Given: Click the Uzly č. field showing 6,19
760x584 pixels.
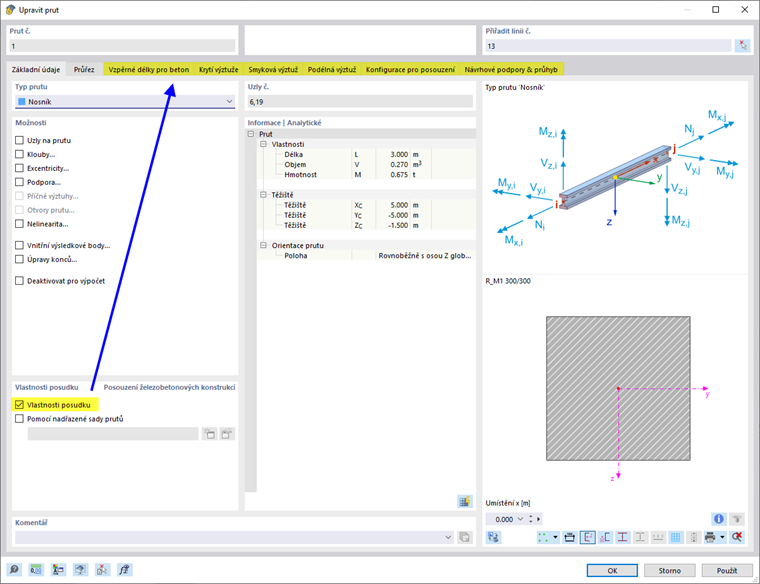Looking at the screenshot, I should 360,102.
